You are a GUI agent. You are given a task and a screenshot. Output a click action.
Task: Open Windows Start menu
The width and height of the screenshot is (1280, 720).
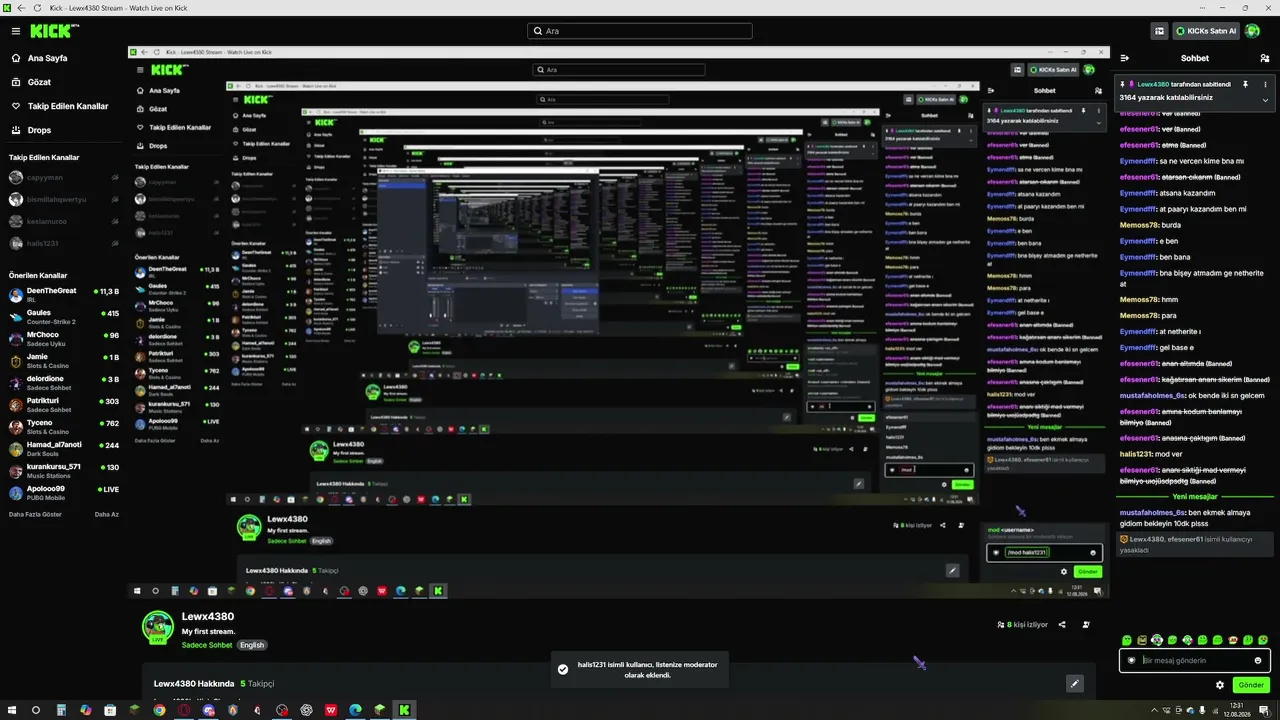[11, 710]
